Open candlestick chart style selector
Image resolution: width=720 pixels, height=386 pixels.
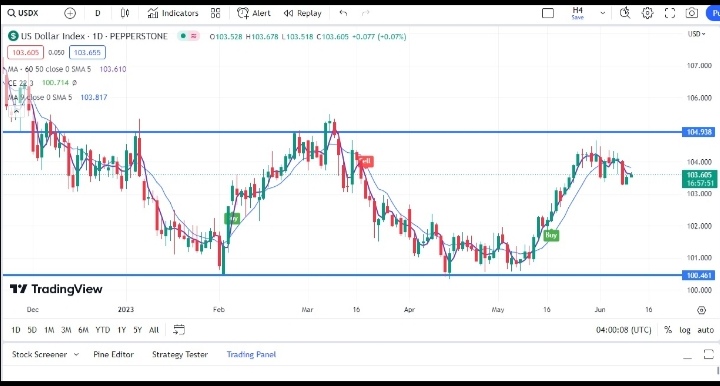(x=125, y=13)
